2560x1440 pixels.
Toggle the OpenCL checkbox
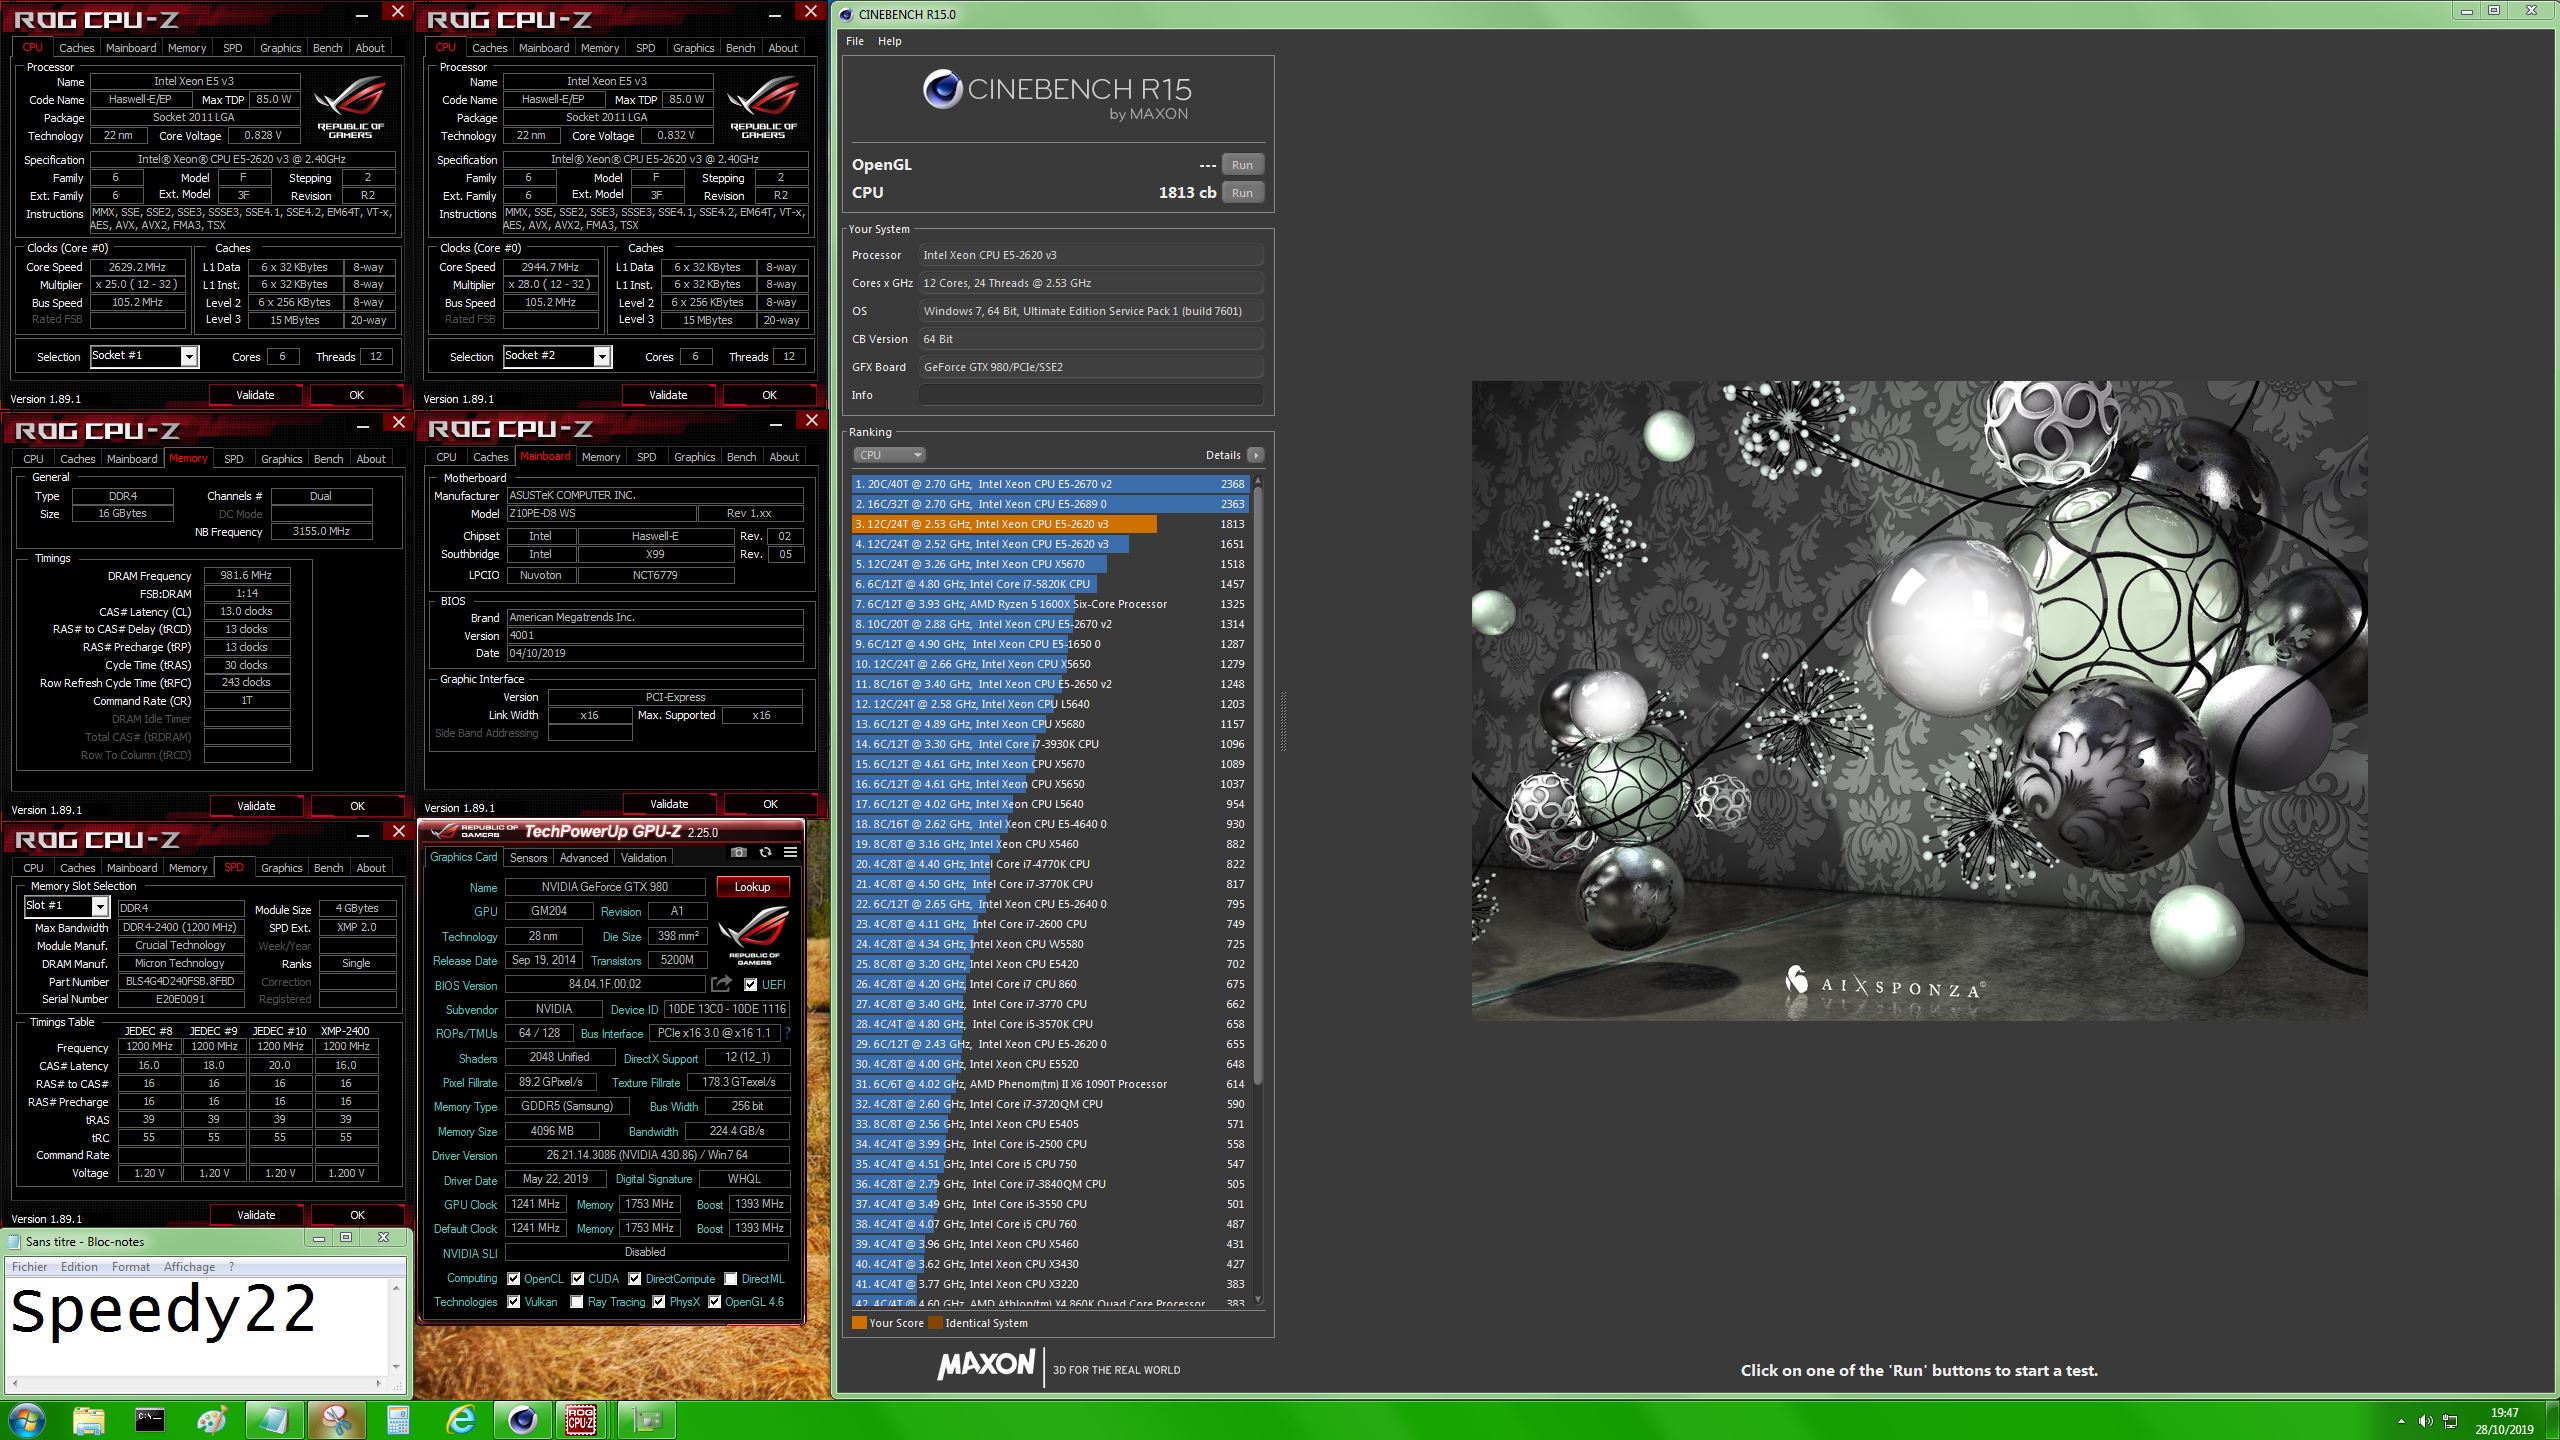(x=513, y=1278)
